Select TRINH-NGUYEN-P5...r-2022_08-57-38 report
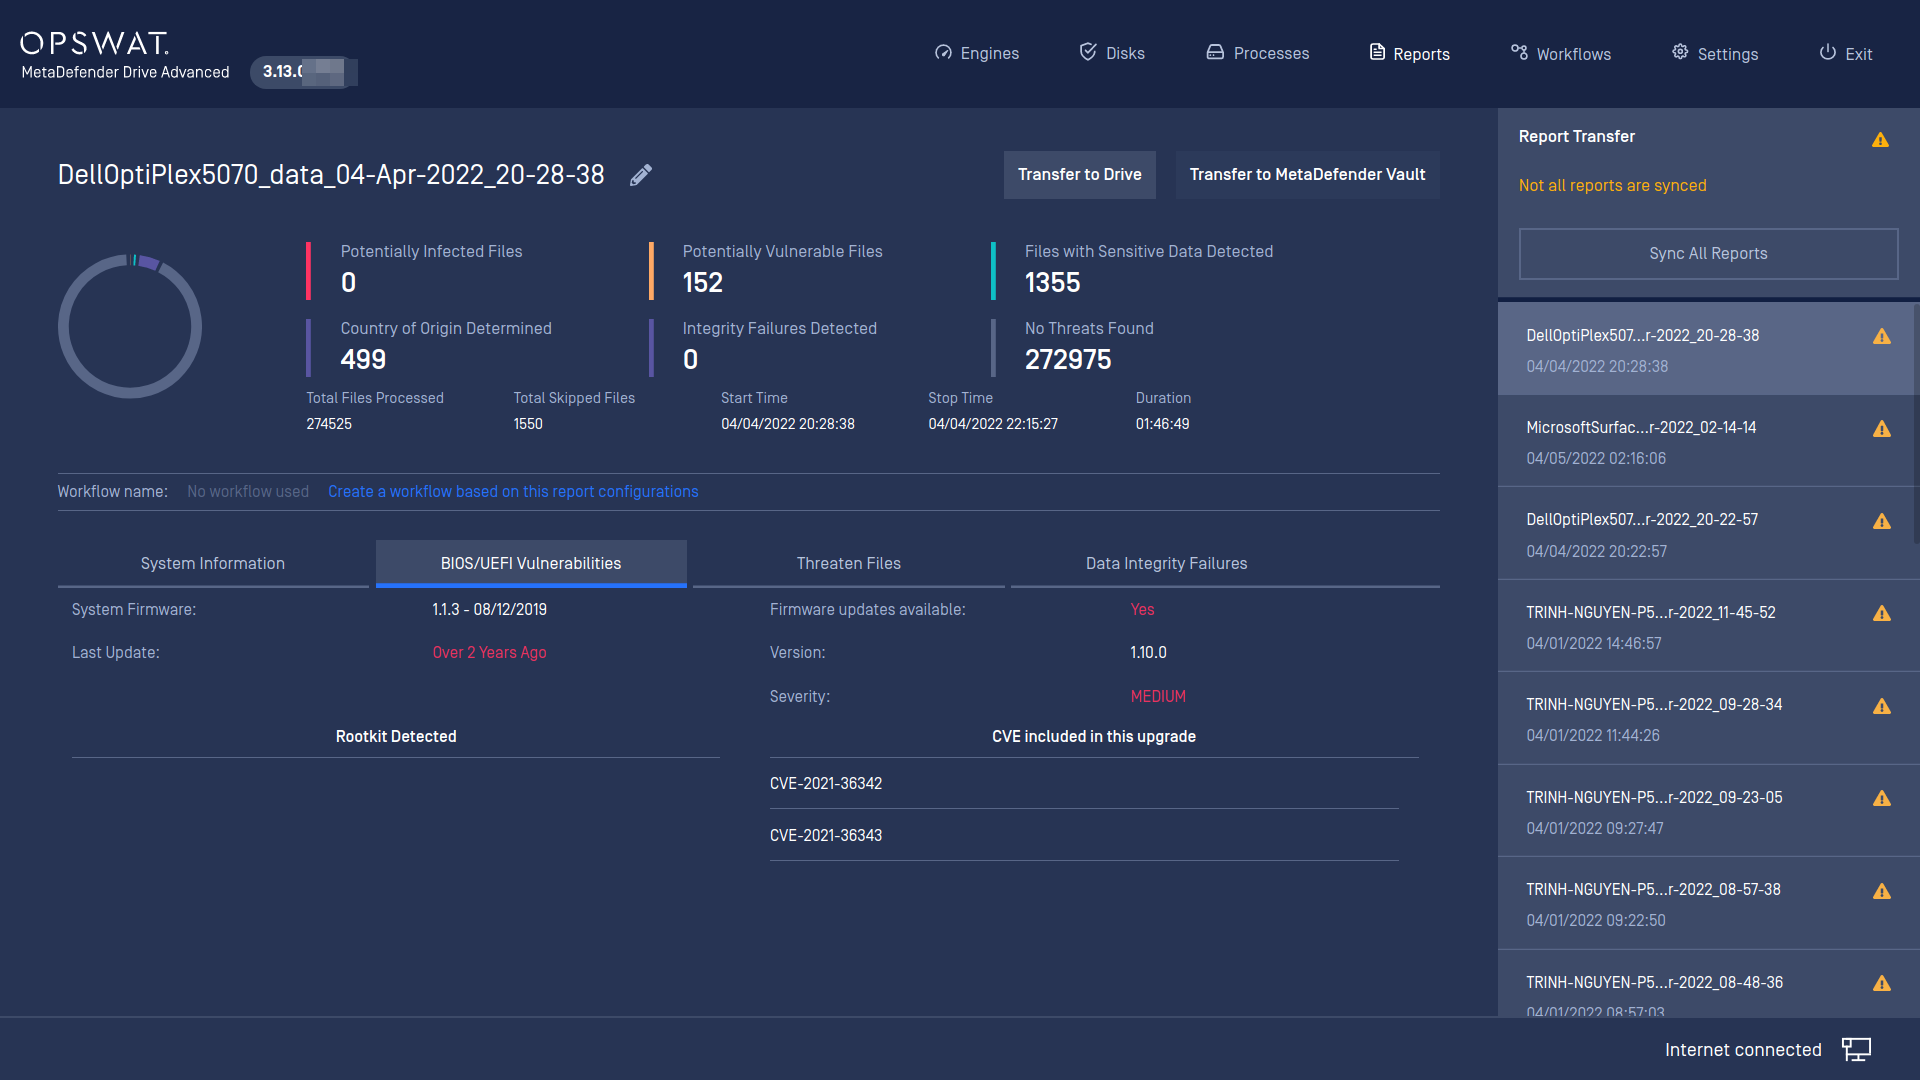 1706,904
